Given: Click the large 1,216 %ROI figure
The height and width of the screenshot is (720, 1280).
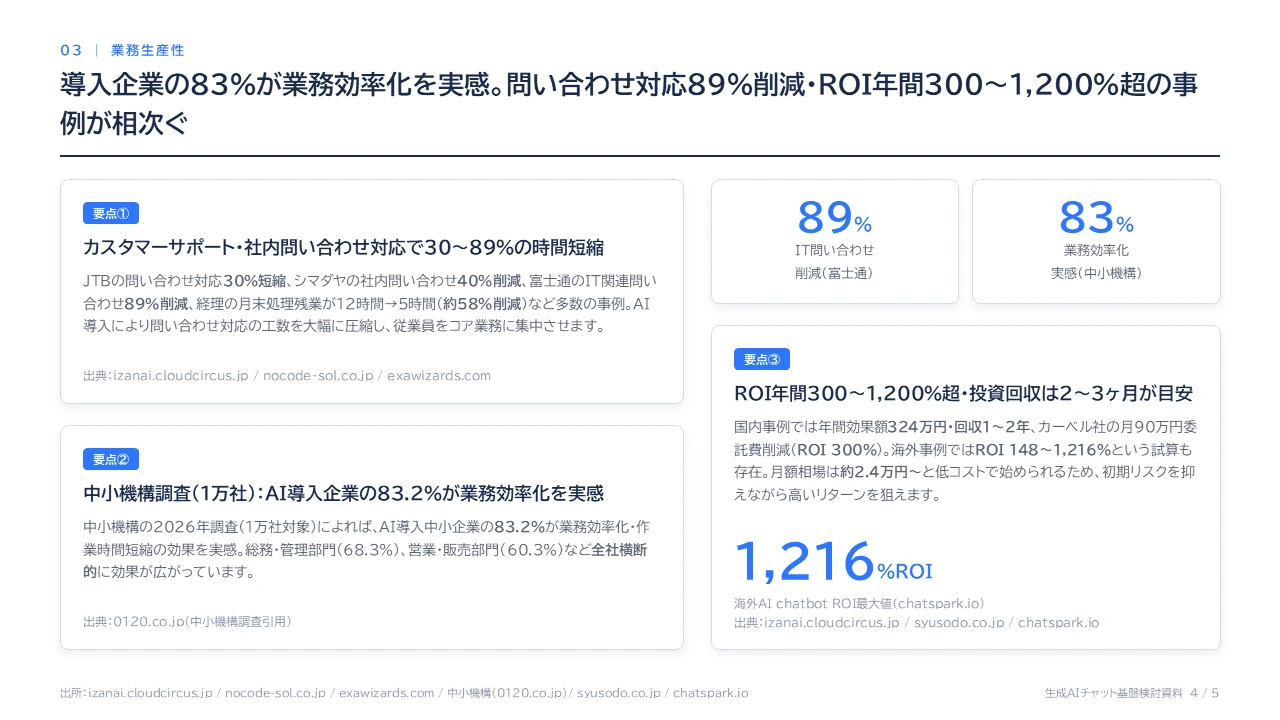Looking at the screenshot, I should click(833, 561).
